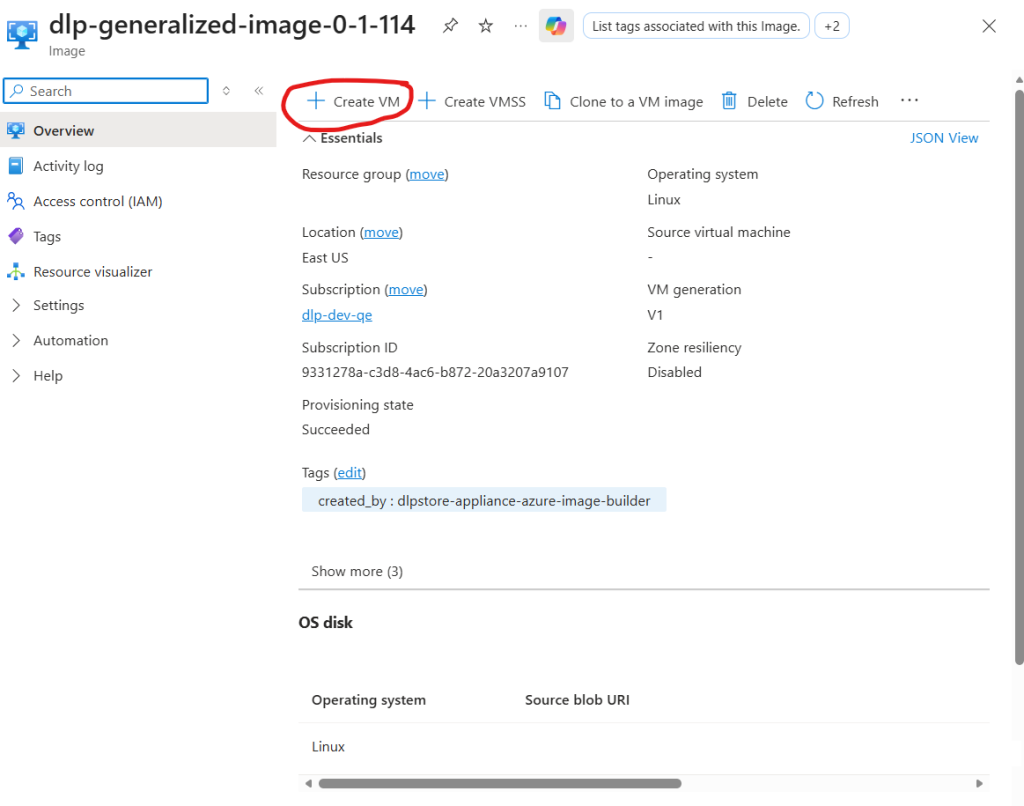Click the horizontal scrollbar left arrow
This screenshot has height=806, width=1024.
pos(308,783)
